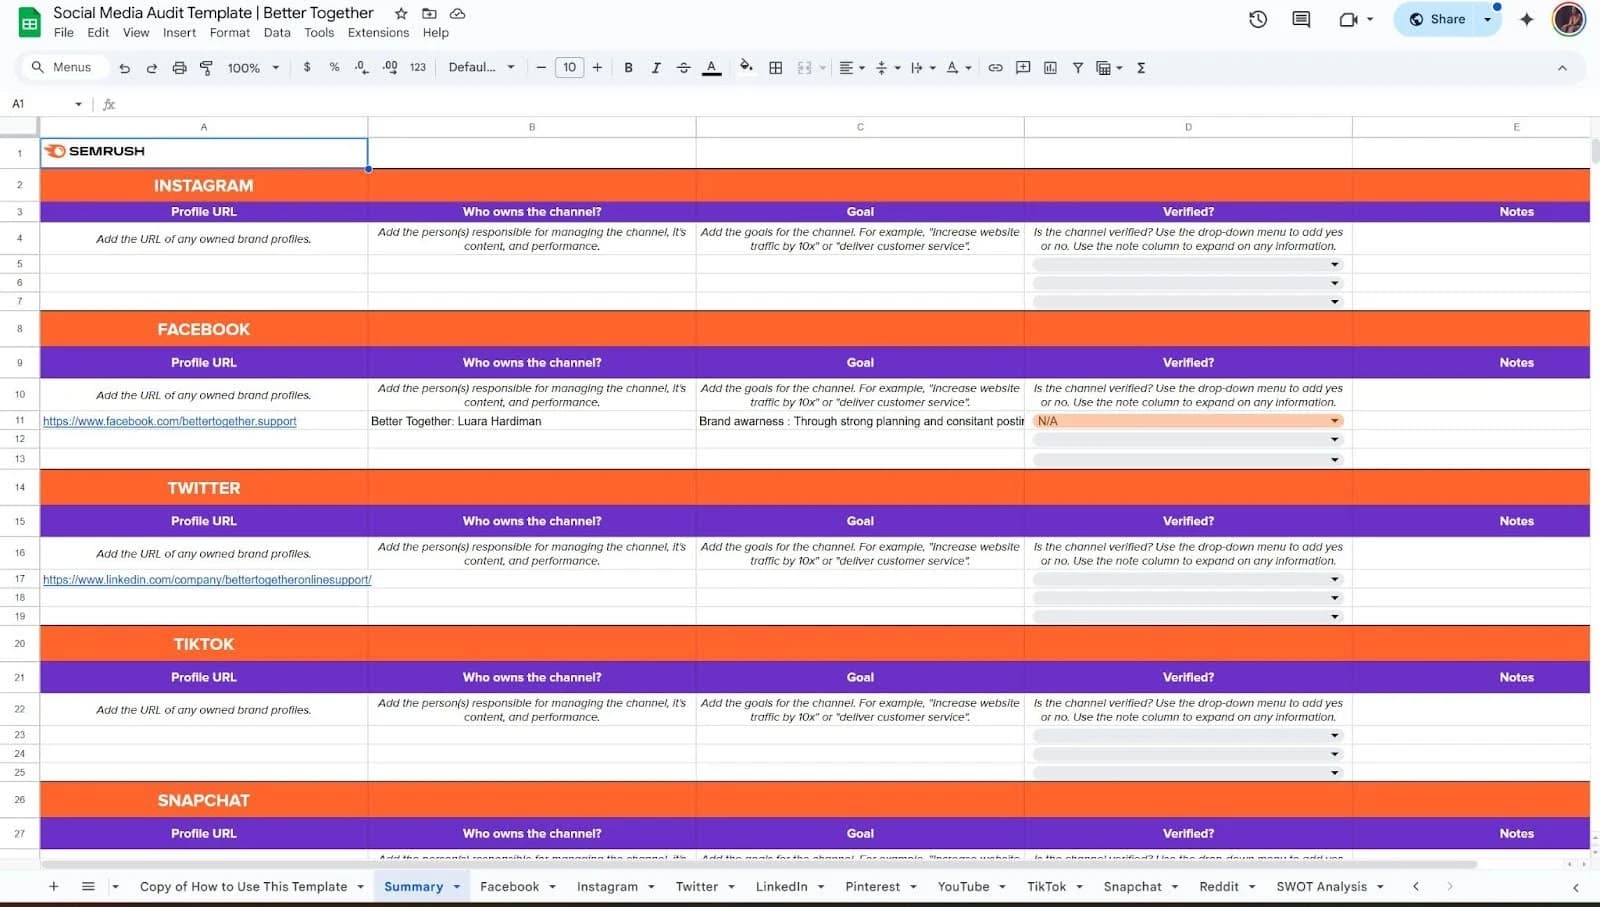1600x907 pixels.
Task: Open the text color picker
Action: click(711, 67)
